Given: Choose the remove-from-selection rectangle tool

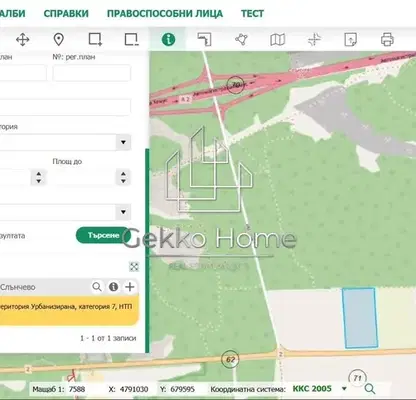Looking at the screenshot, I should [x=131, y=39].
